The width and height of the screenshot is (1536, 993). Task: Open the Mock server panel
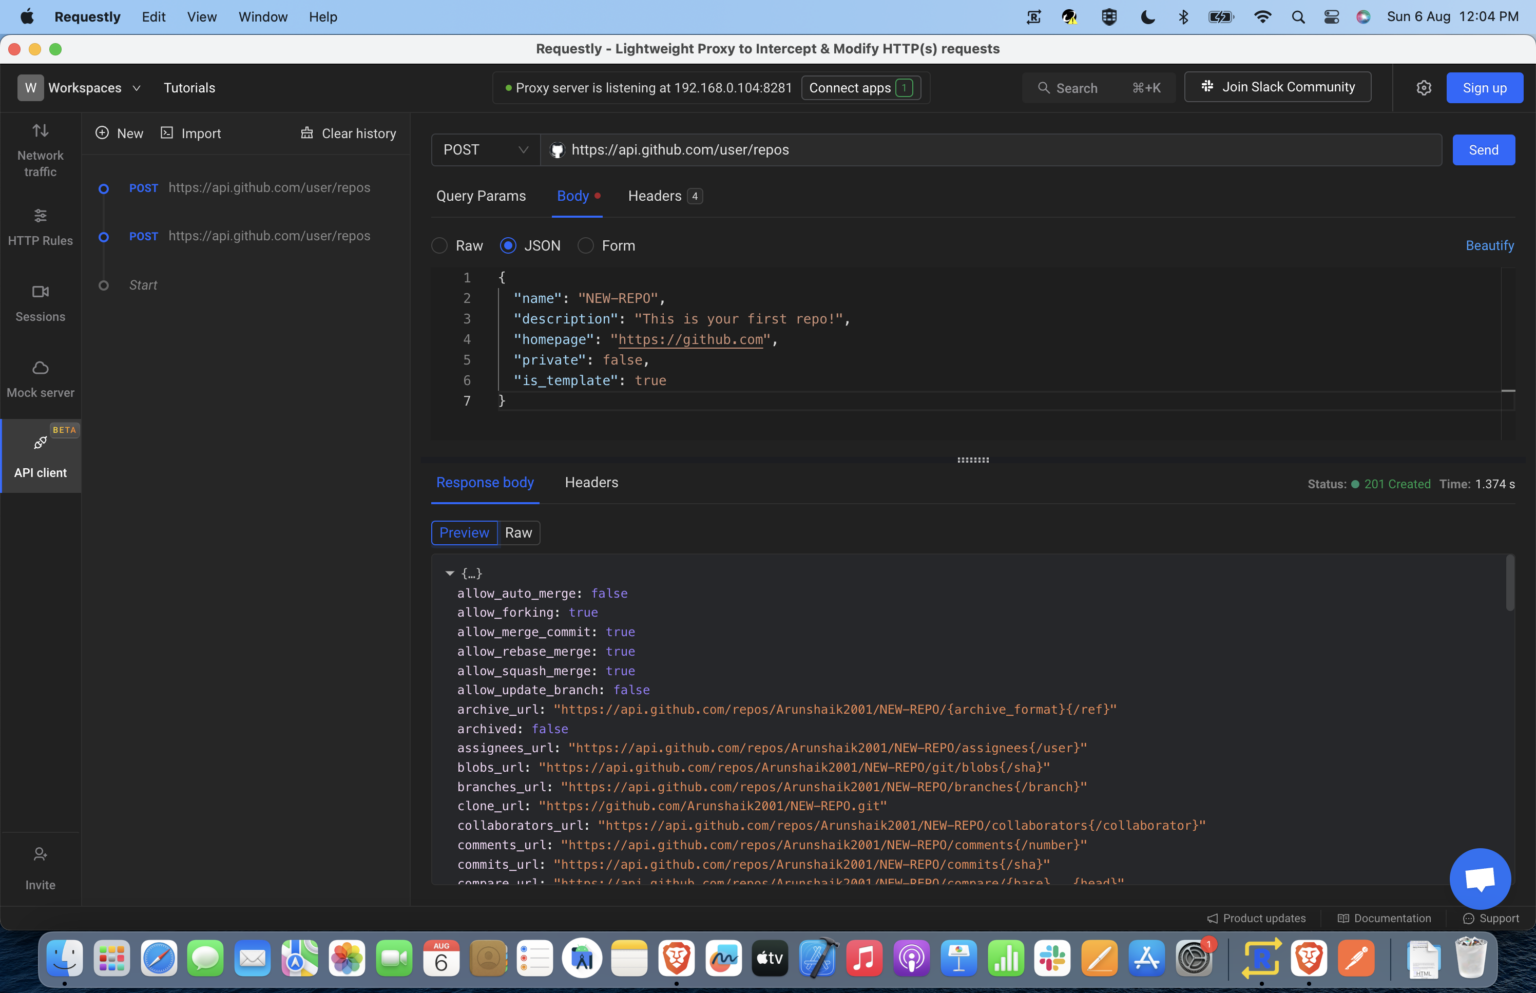point(40,378)
